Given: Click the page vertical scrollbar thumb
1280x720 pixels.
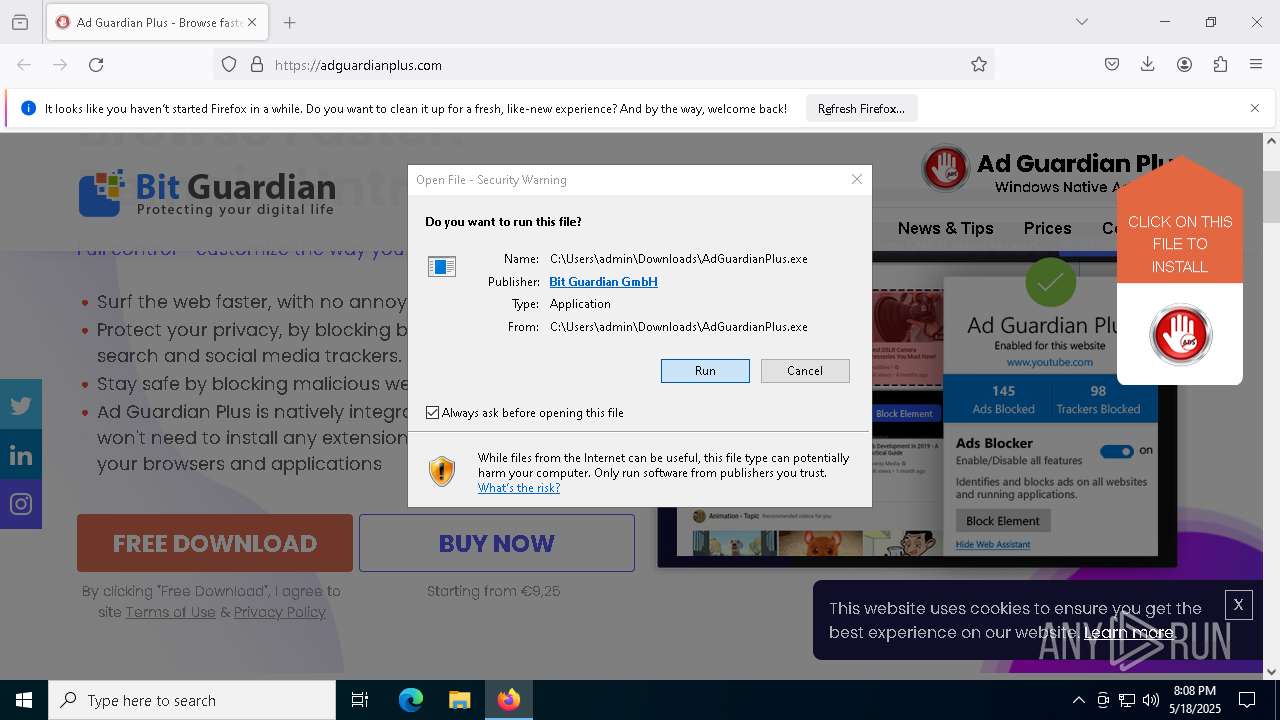Looking at the screenshot, I should 1271,196.
